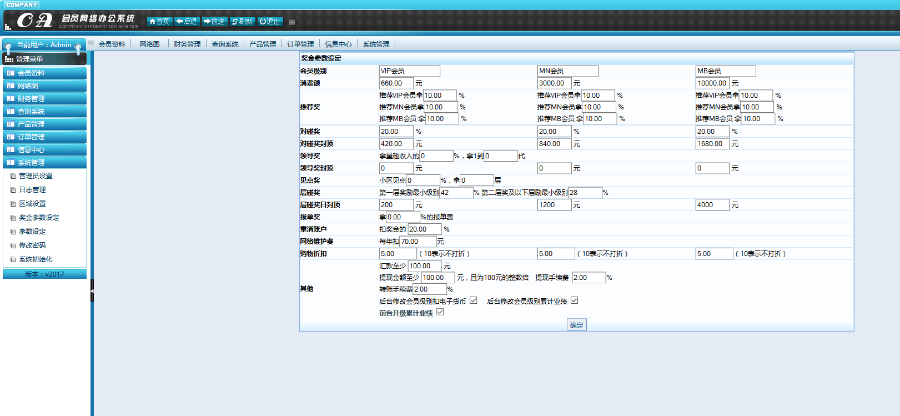Click the page icon beside 参数设定

[13, 231]
